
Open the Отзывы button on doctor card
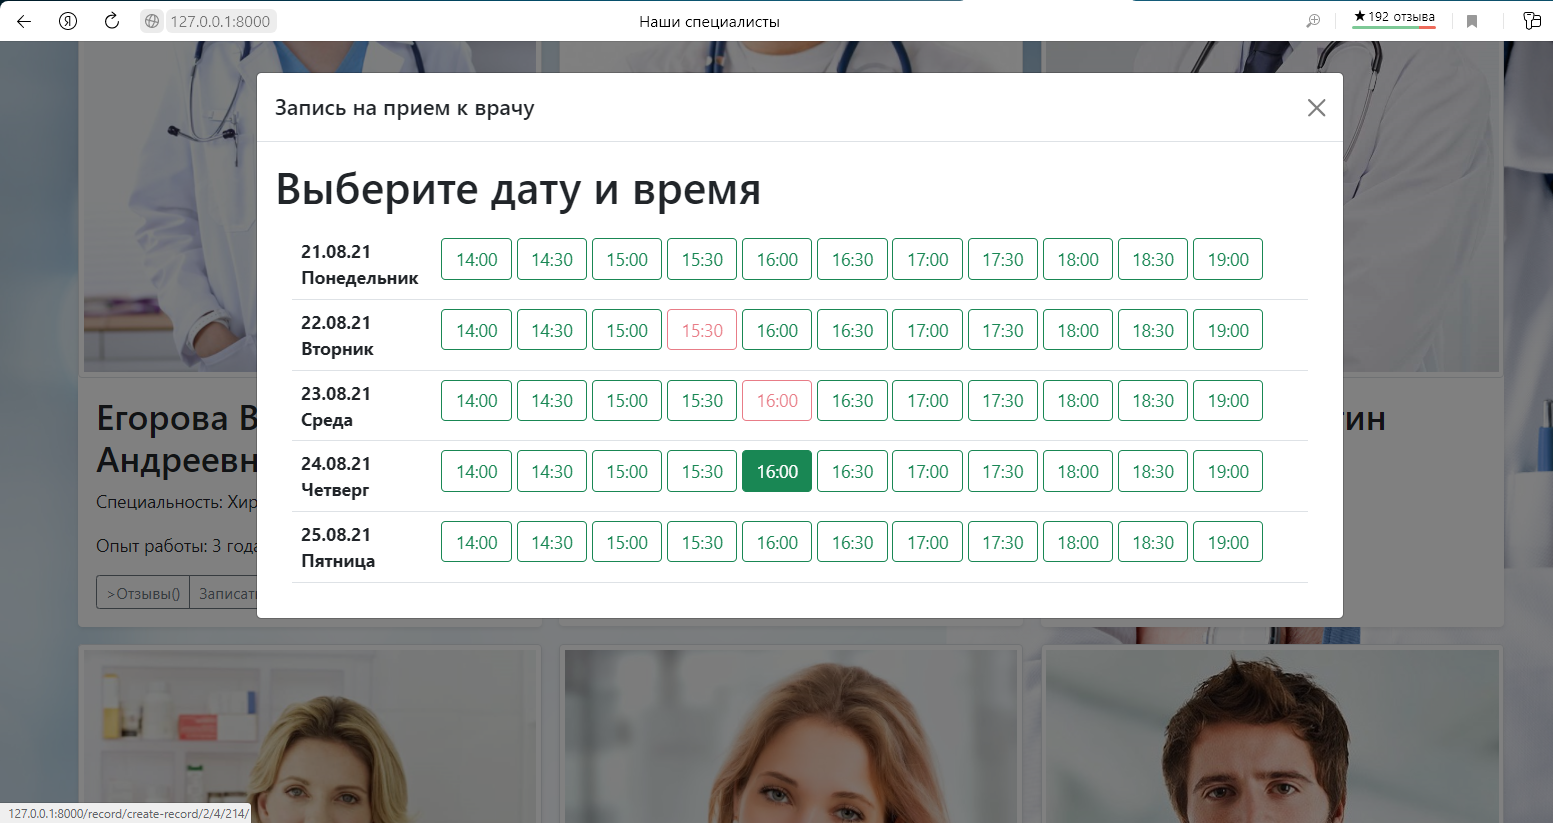pyautogui.click(x=142, y=592)
